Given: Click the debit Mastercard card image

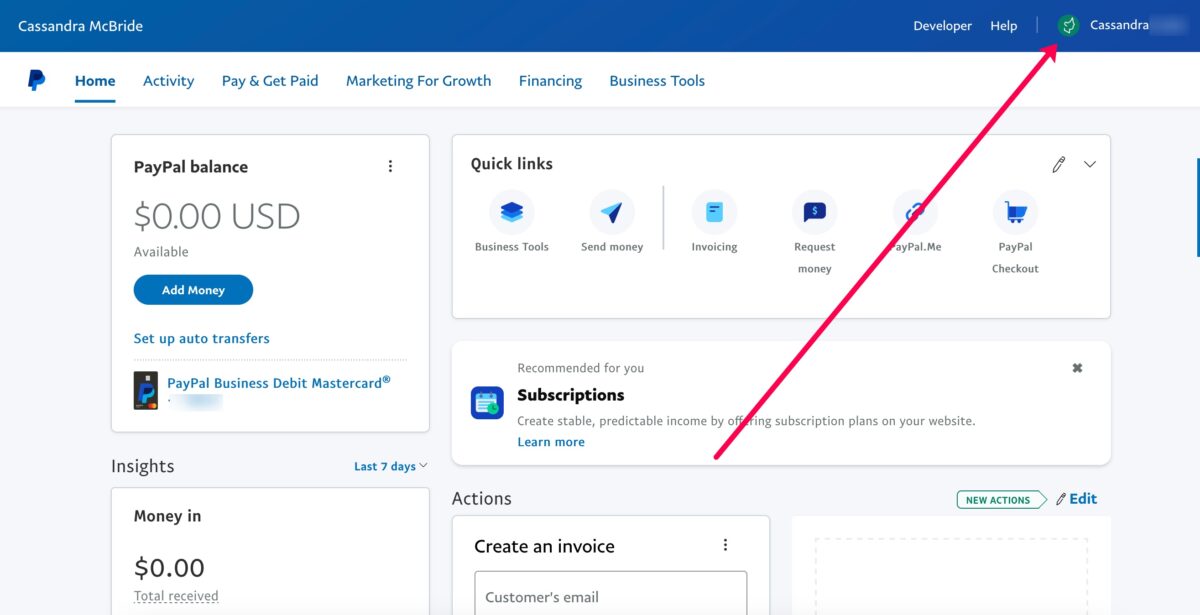Looking at the screenshot, I should [x=146, y=390].
